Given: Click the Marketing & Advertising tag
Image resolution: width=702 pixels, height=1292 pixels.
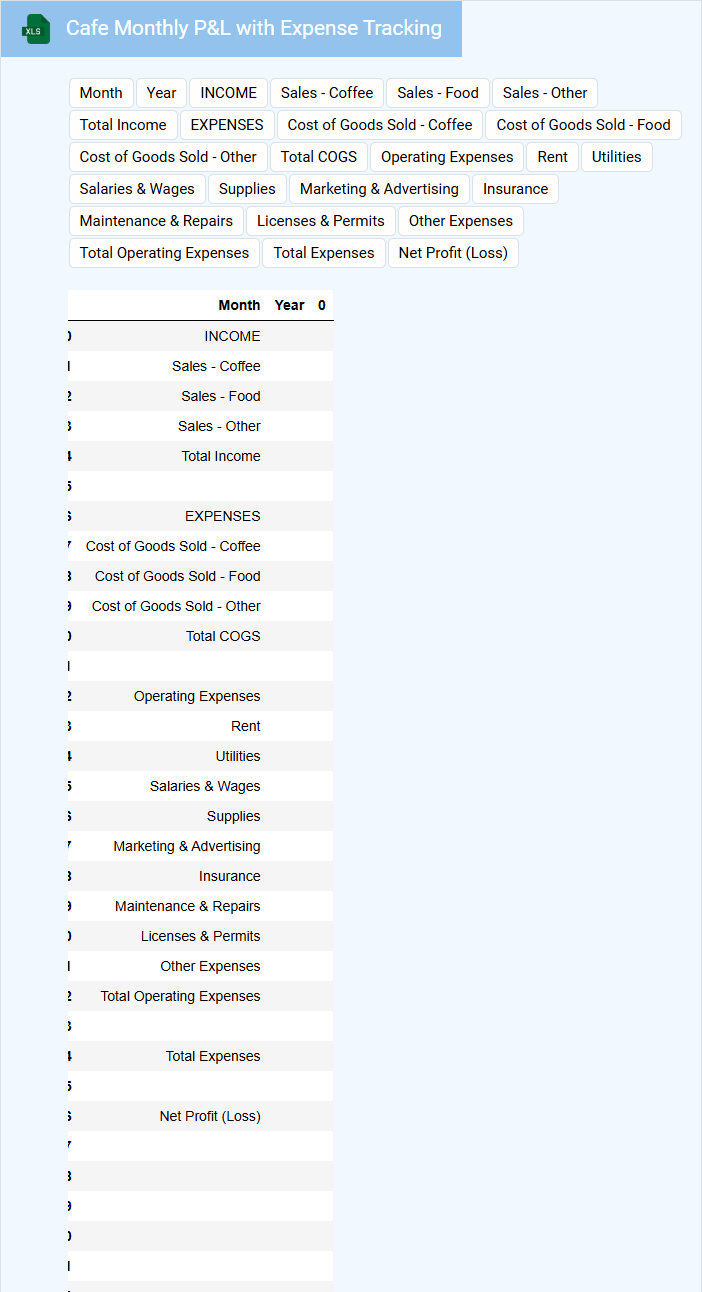Looking at the screenshot, I should point(379,189).
